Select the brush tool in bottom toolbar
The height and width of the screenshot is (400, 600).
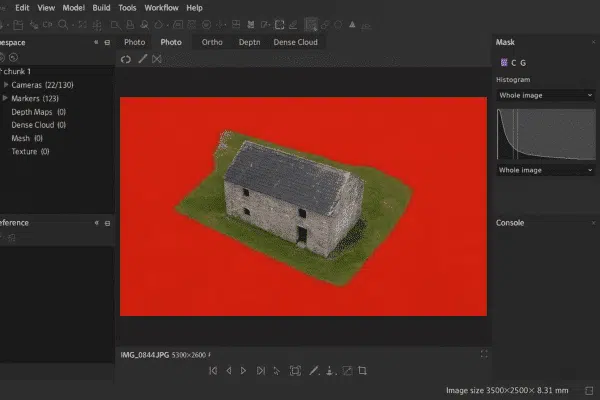[313, 371]
